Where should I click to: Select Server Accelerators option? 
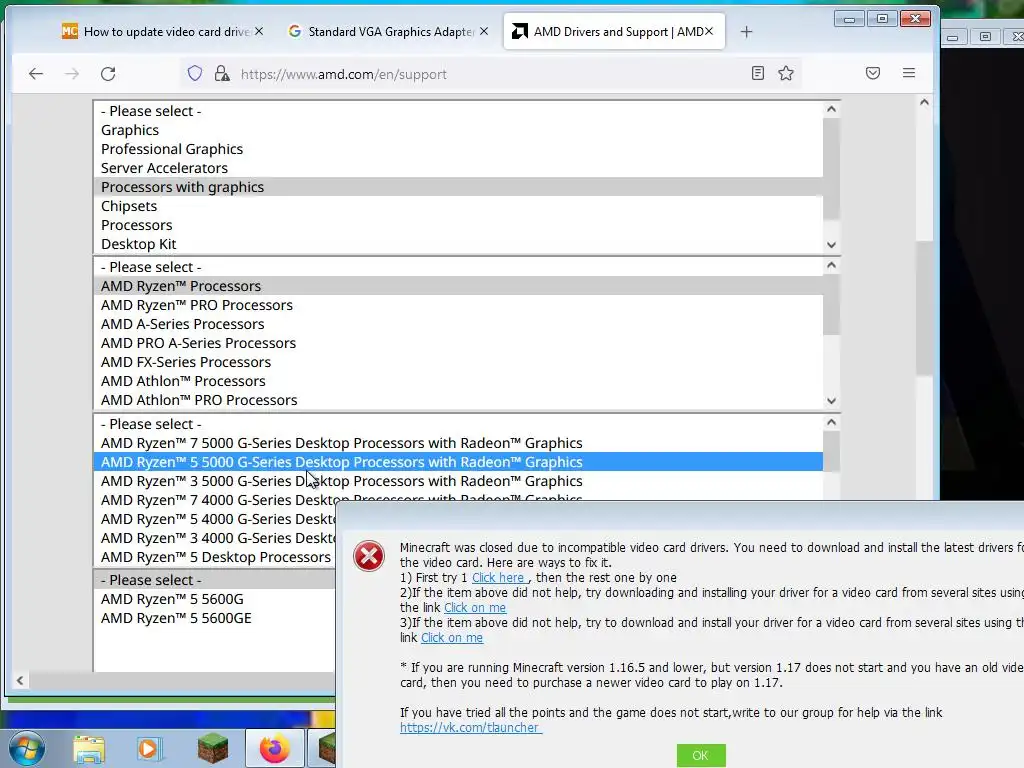(x=458, y=168)
